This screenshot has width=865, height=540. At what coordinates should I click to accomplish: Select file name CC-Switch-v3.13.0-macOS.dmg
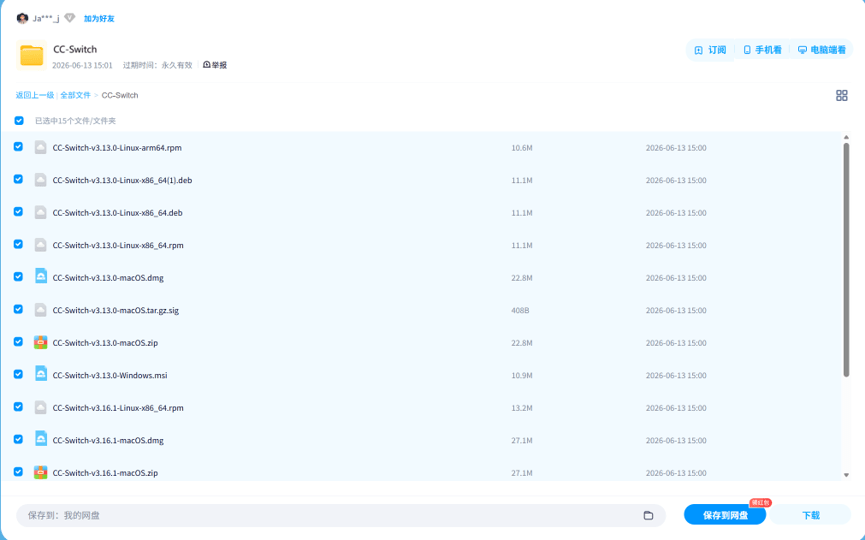[x=108, y=278]
